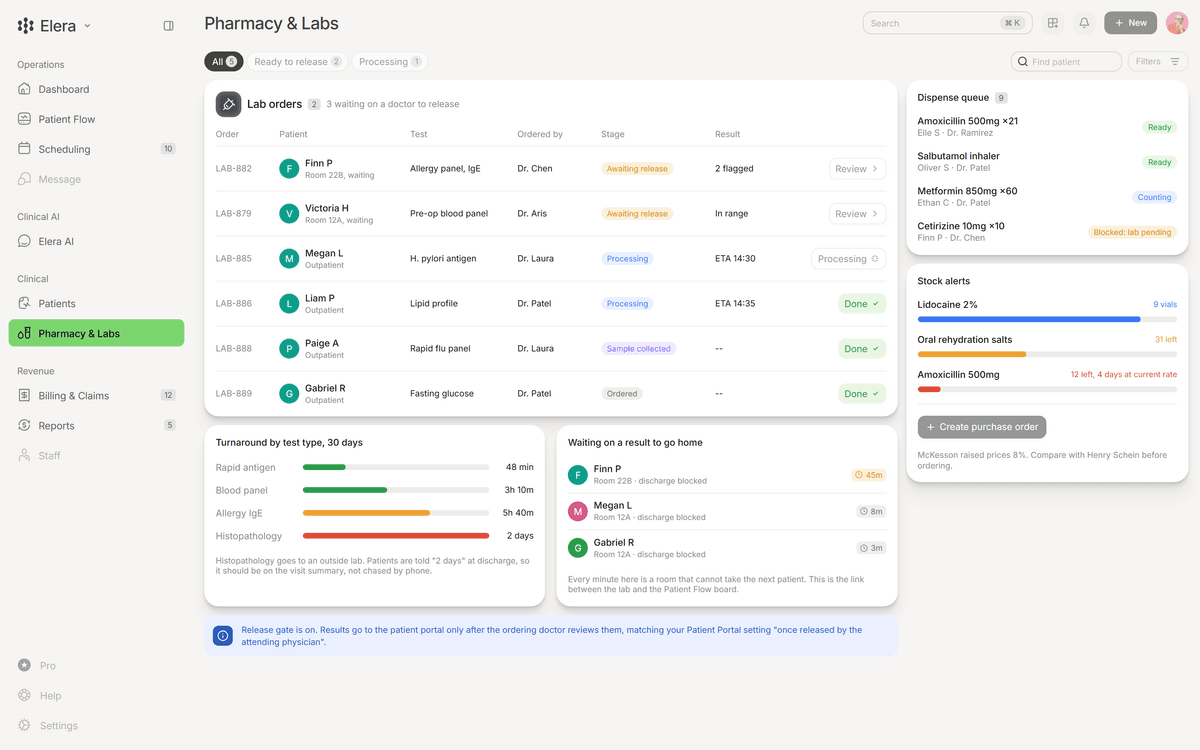Switch to Ready to release tab
This screenshot has height=750, width=1200.
click(x=297, y=62)
